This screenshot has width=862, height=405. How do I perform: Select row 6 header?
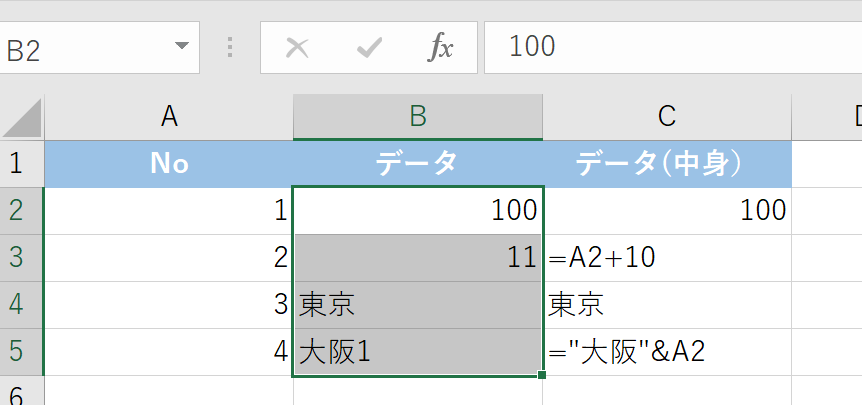pyautogui.click(x=21, y=392)
